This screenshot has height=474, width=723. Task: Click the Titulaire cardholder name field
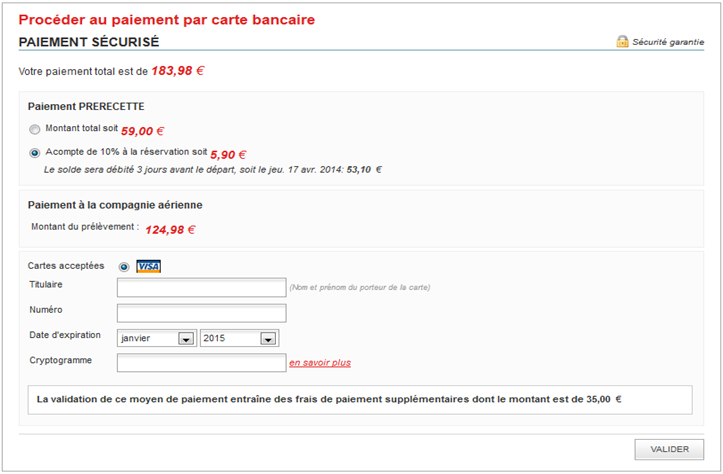click(x=201, y=288)
